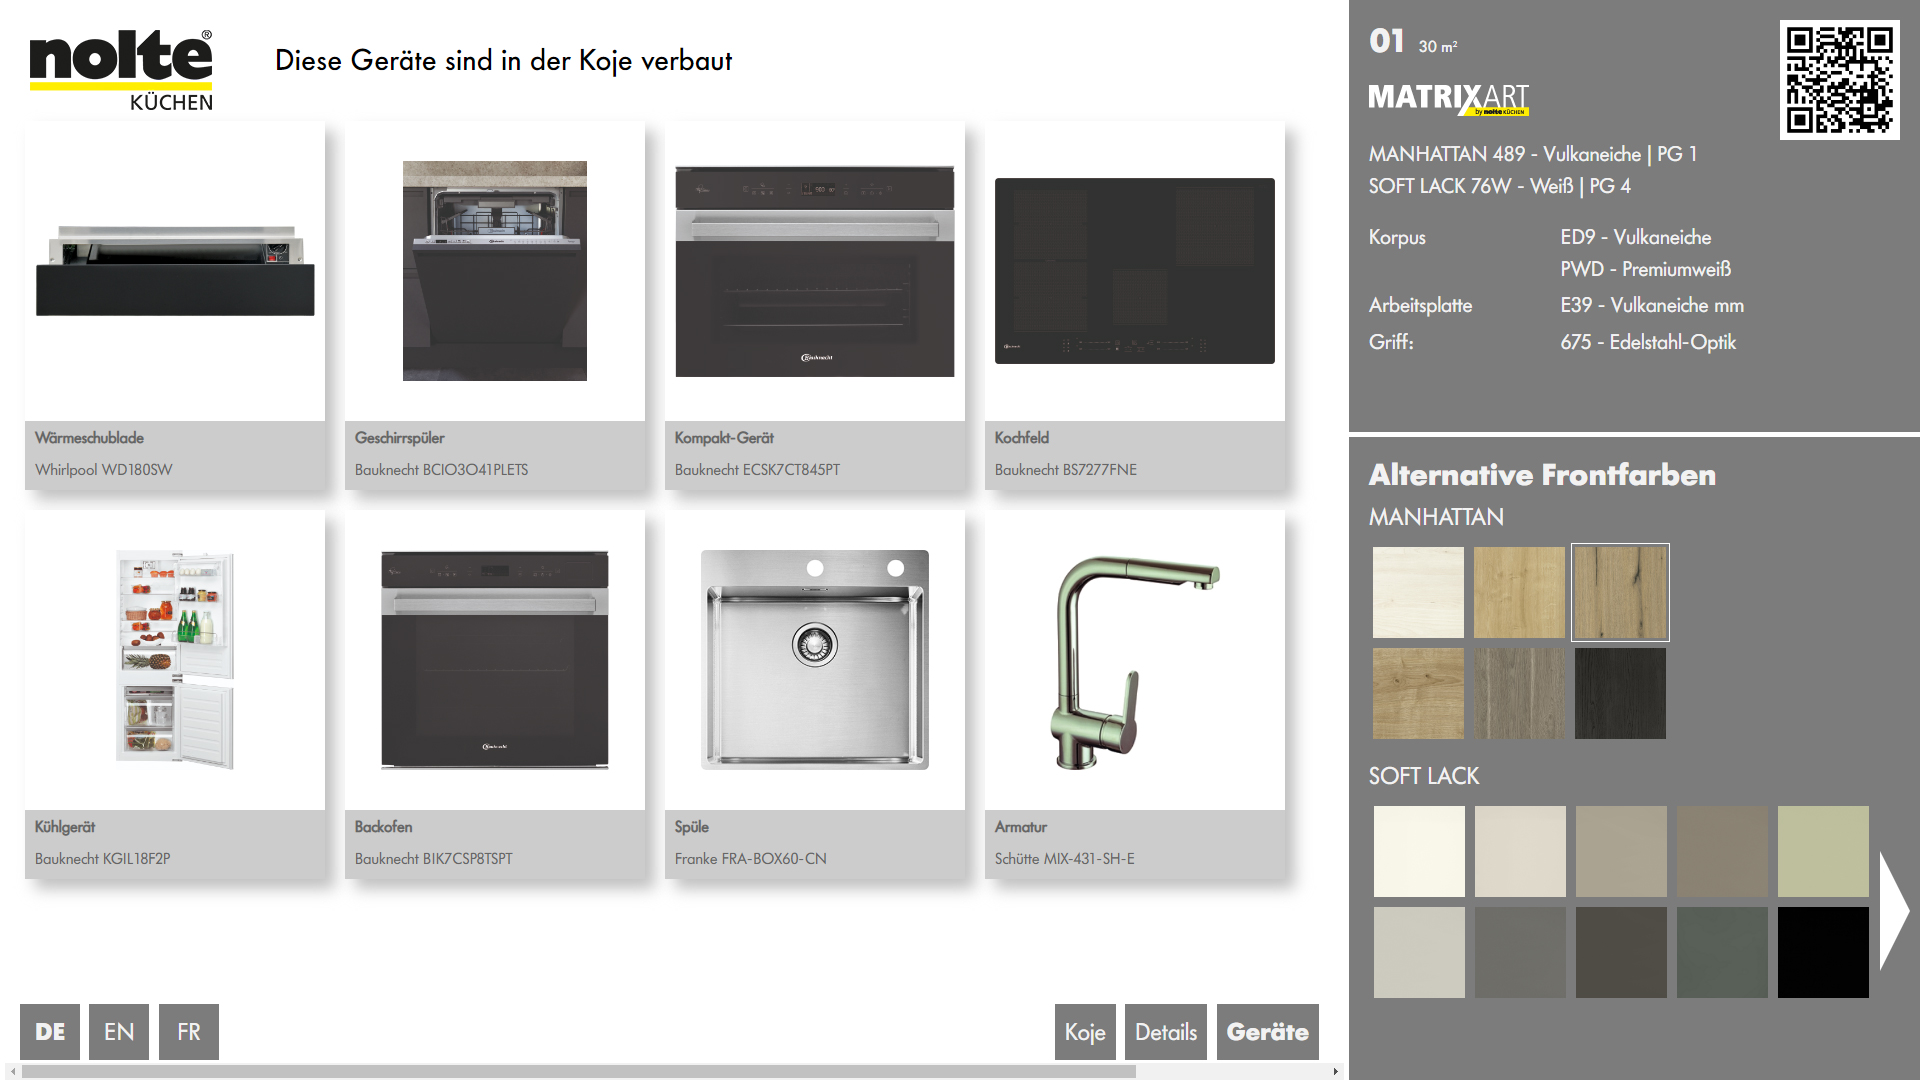The image size is (1920, 1080).
Task: Open the Bauknecht Geschirrspüler dishwasher image
Action: (x=495, y=271)
